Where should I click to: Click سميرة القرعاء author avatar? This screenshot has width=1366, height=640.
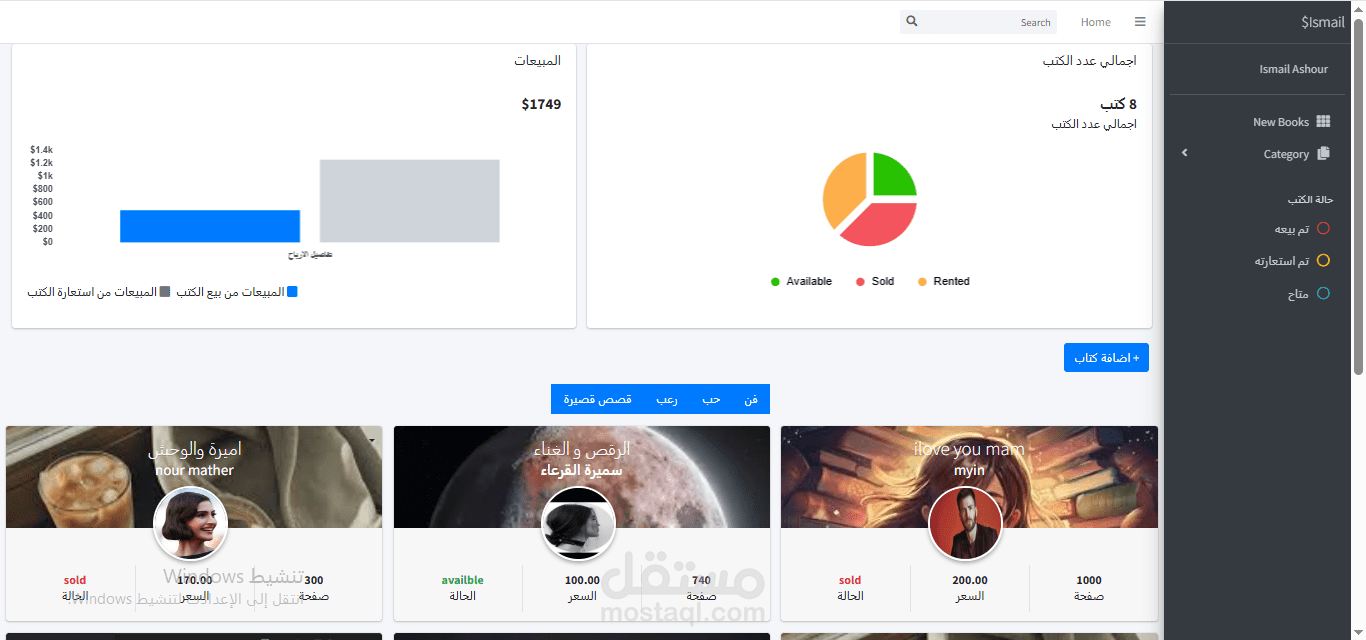[577, 524]
